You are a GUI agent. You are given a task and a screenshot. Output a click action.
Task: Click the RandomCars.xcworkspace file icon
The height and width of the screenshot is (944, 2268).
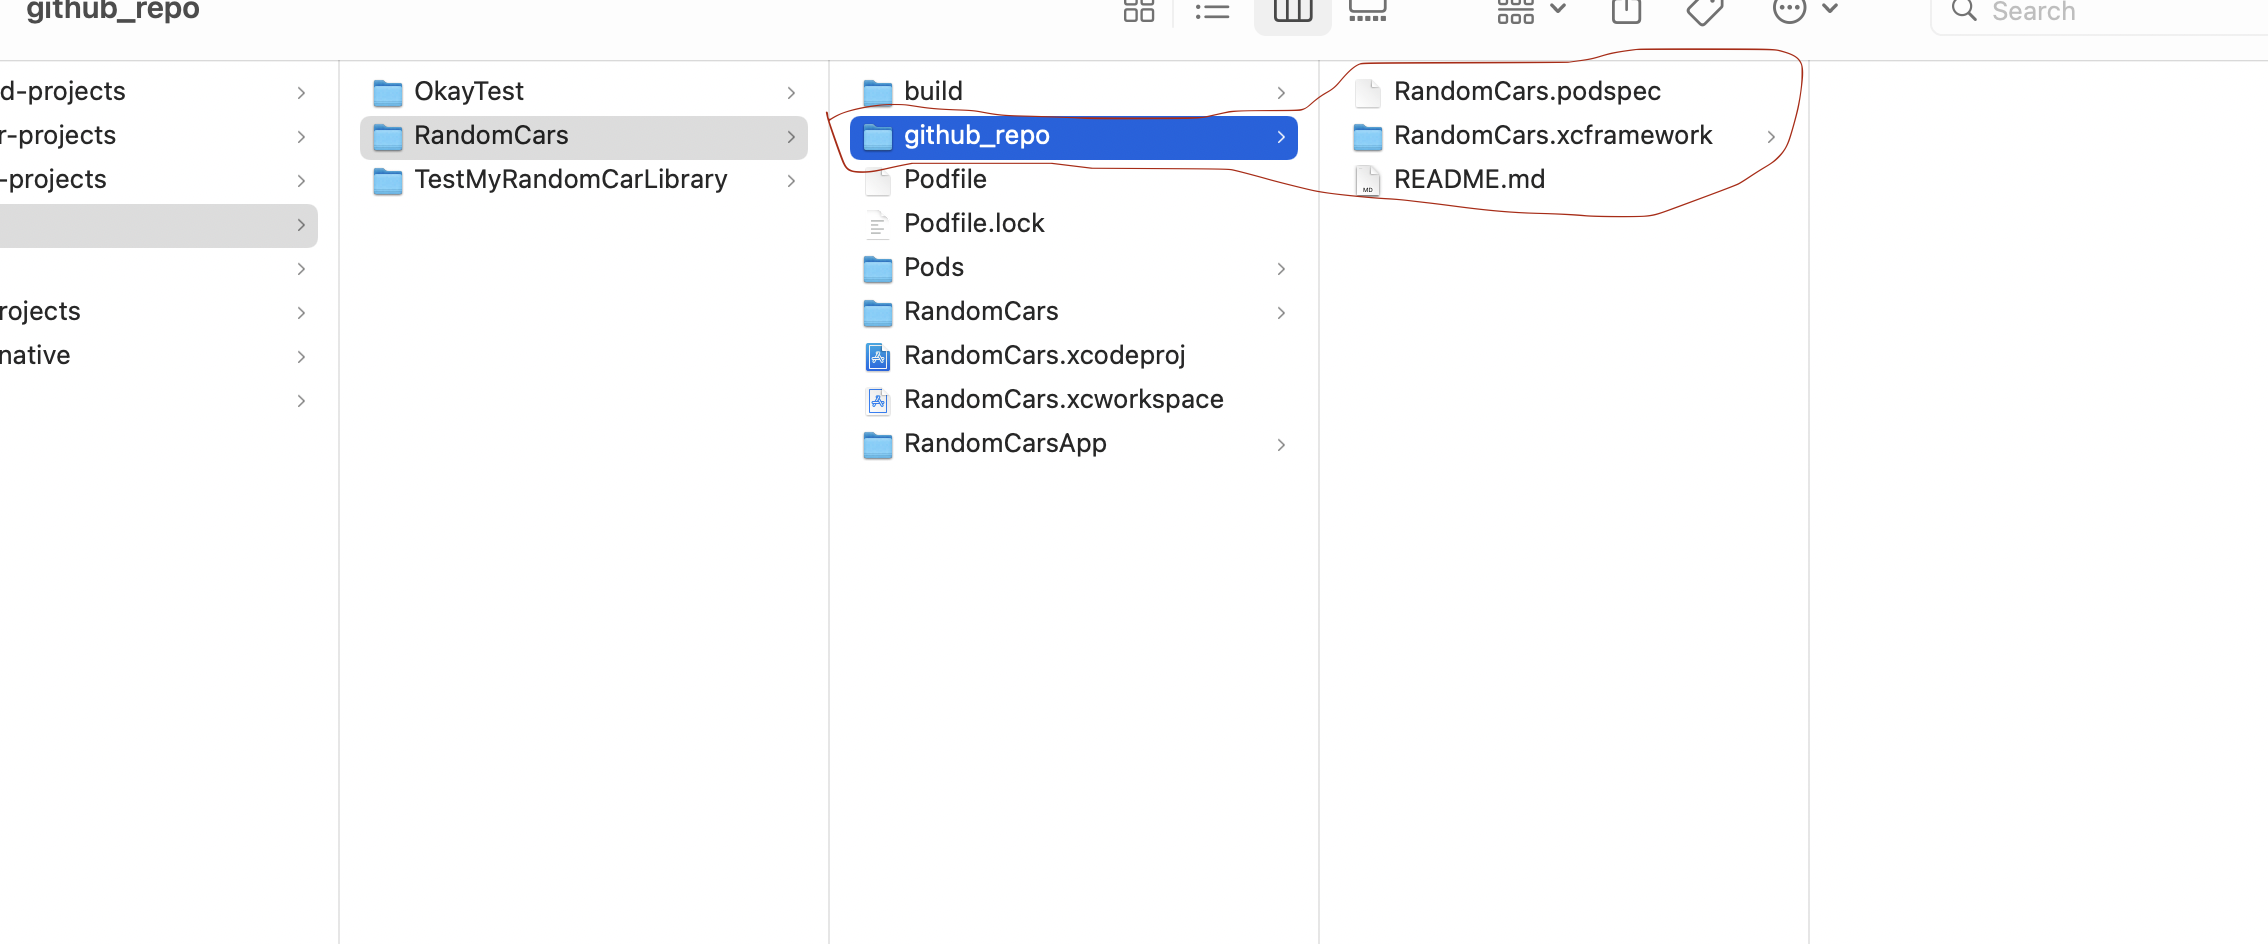[878, 400]
